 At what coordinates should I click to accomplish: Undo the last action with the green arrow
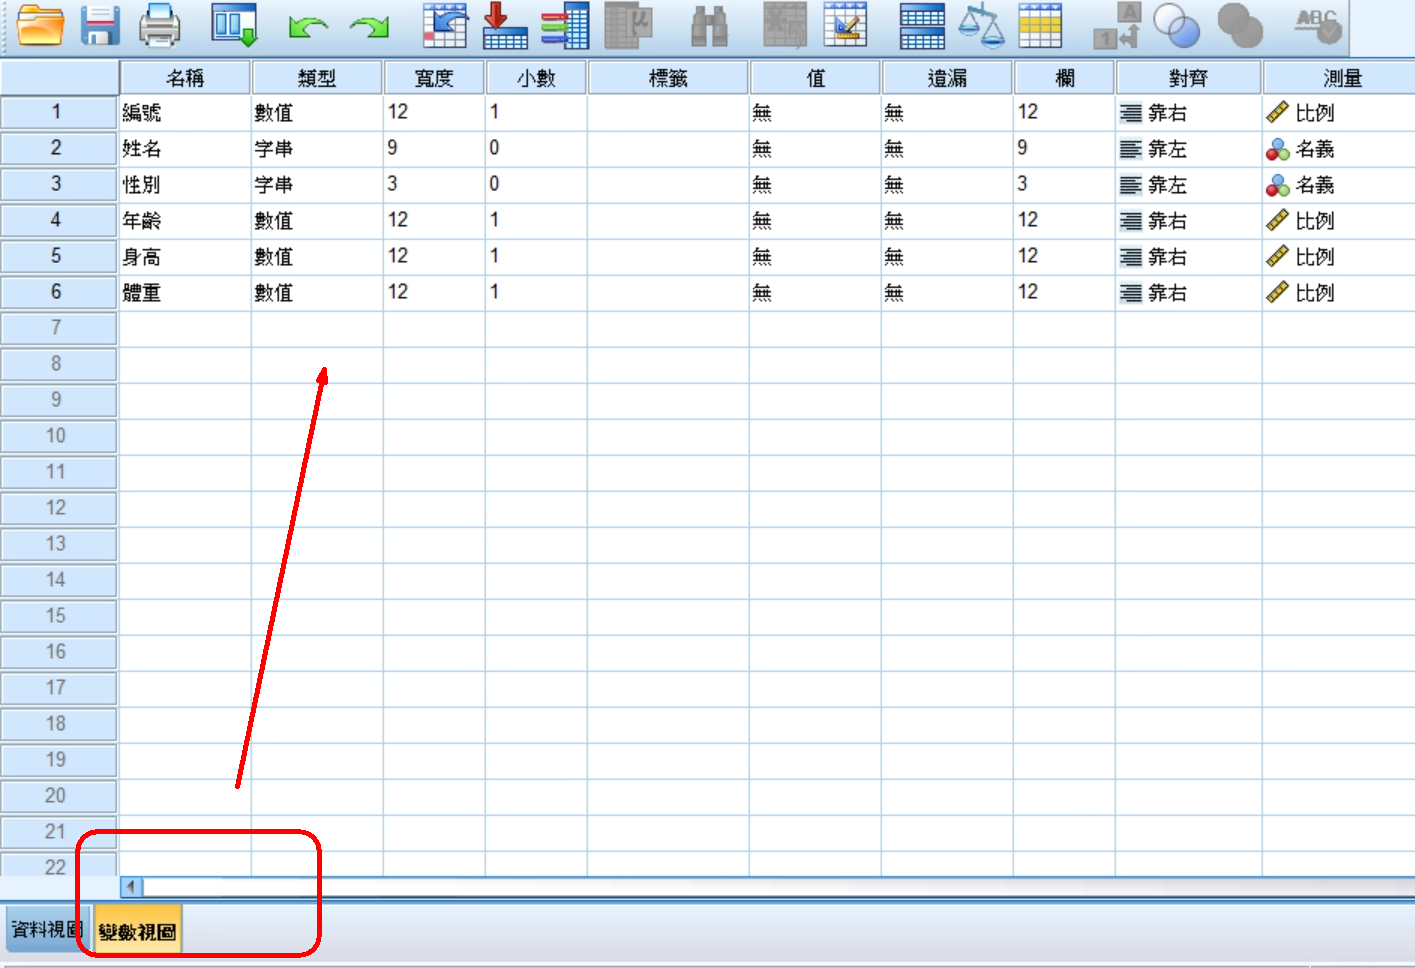click(307, 26)
